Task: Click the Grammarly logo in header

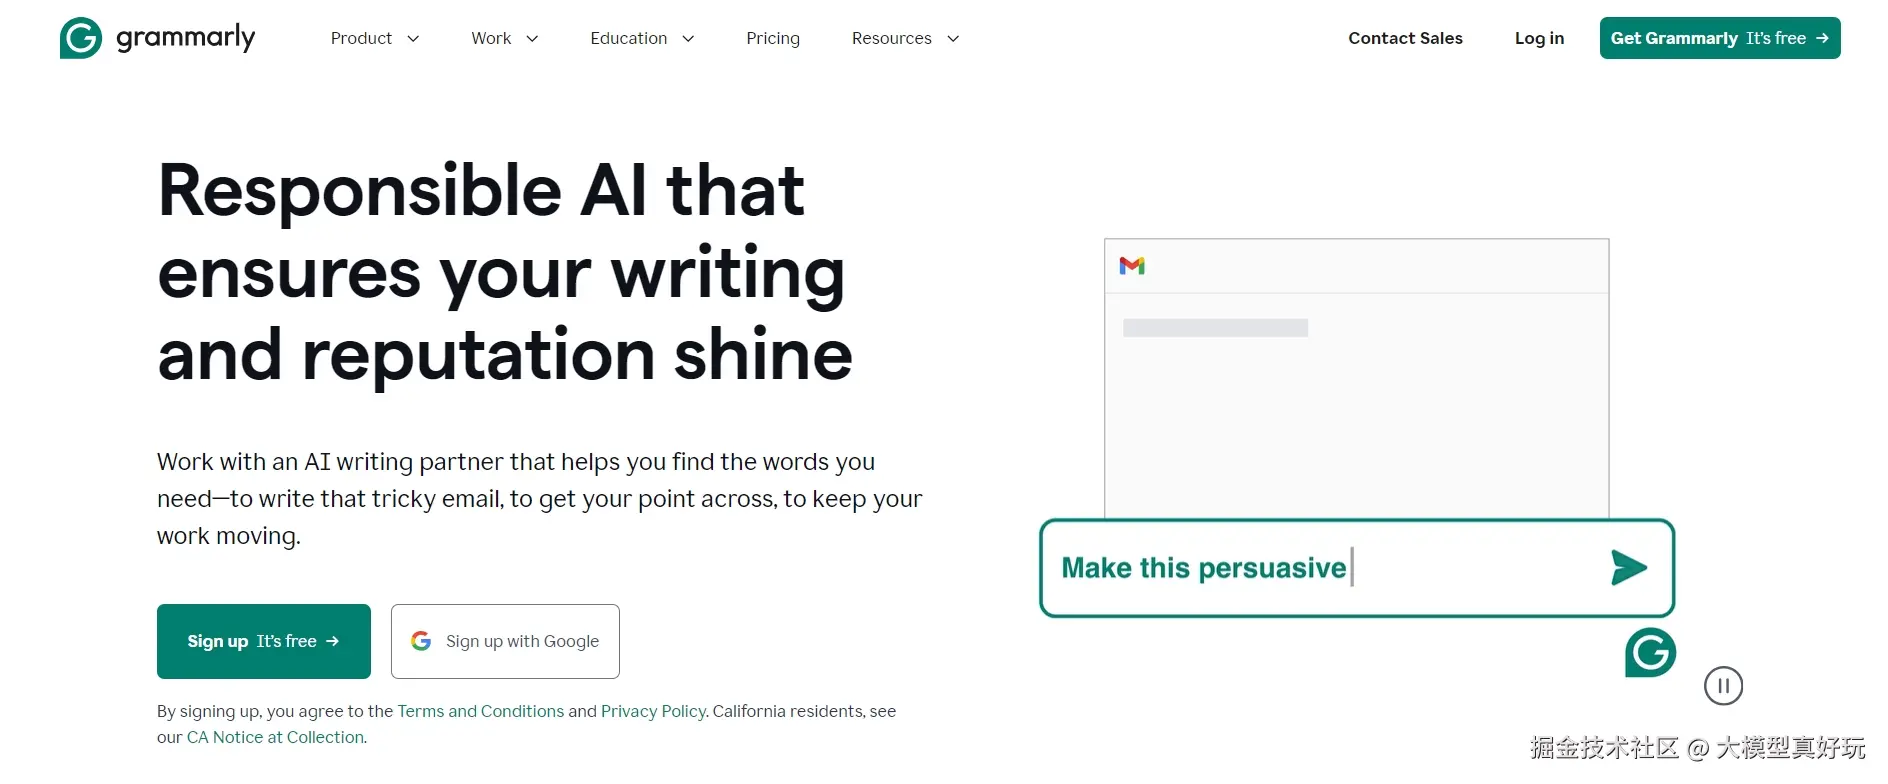Action: (x=158, y=38)
